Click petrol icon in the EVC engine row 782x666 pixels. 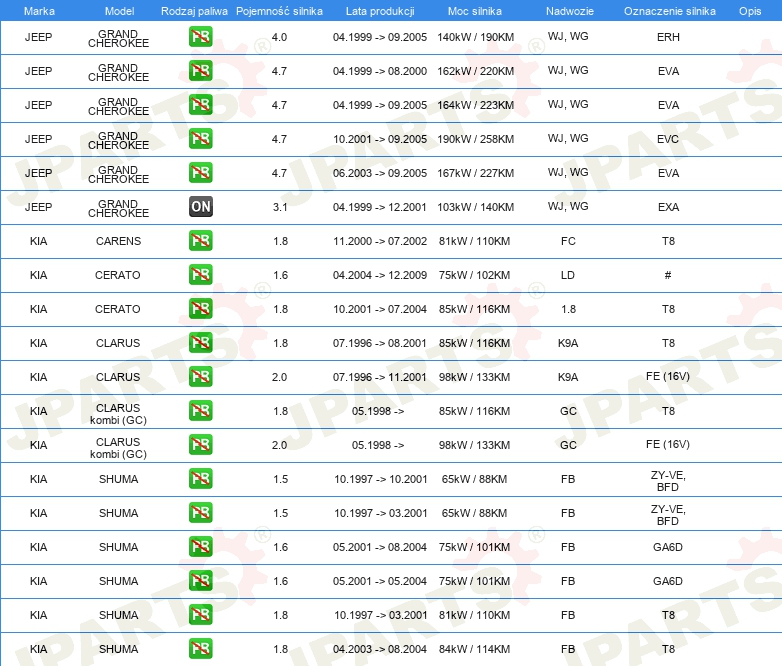click(200, 139)
